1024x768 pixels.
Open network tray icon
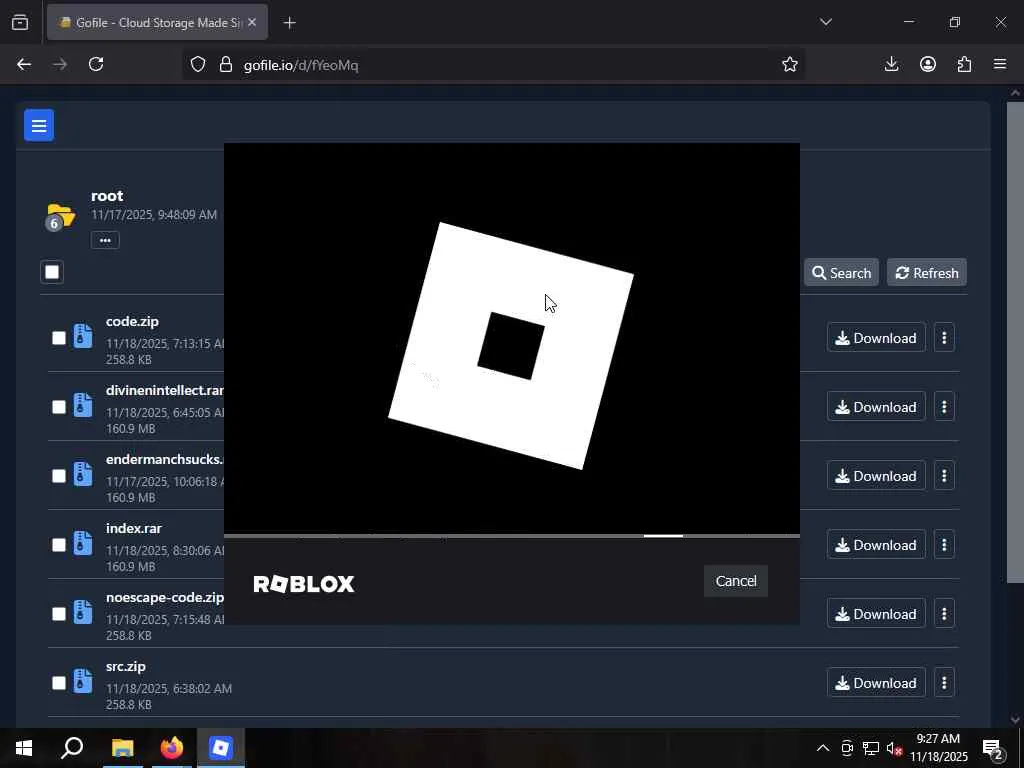pos(871,748)
